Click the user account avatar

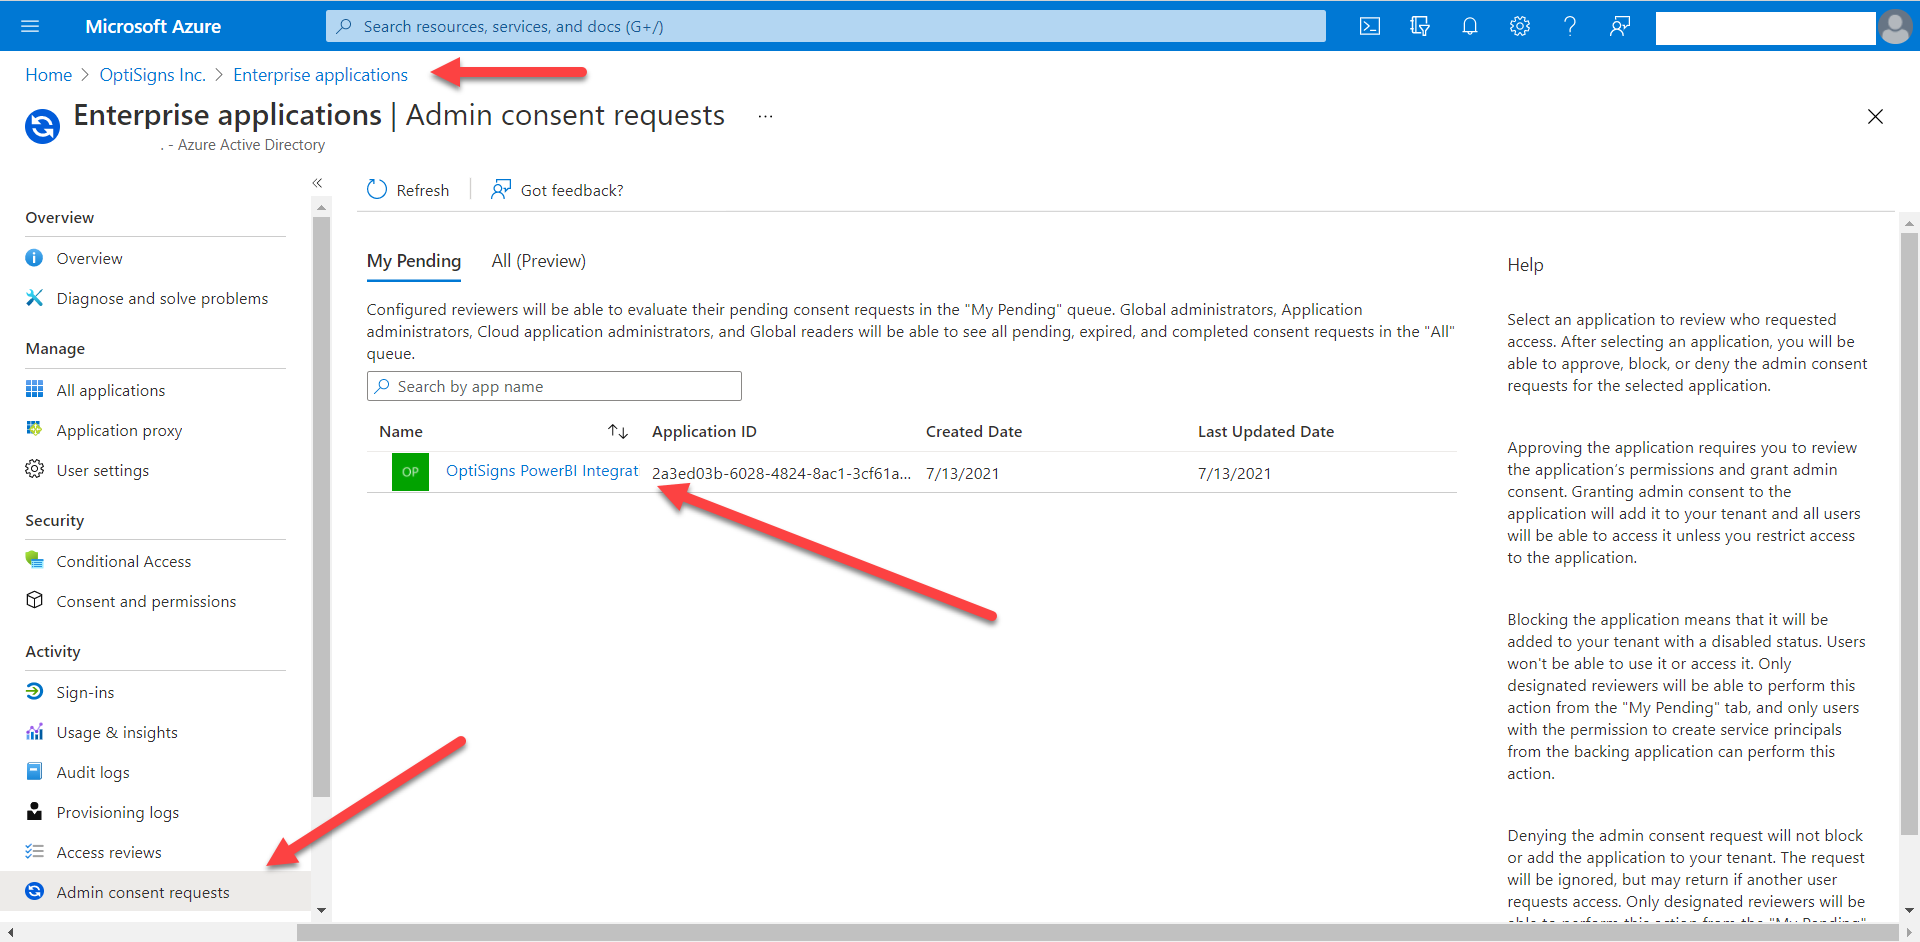pos(1894,27)
